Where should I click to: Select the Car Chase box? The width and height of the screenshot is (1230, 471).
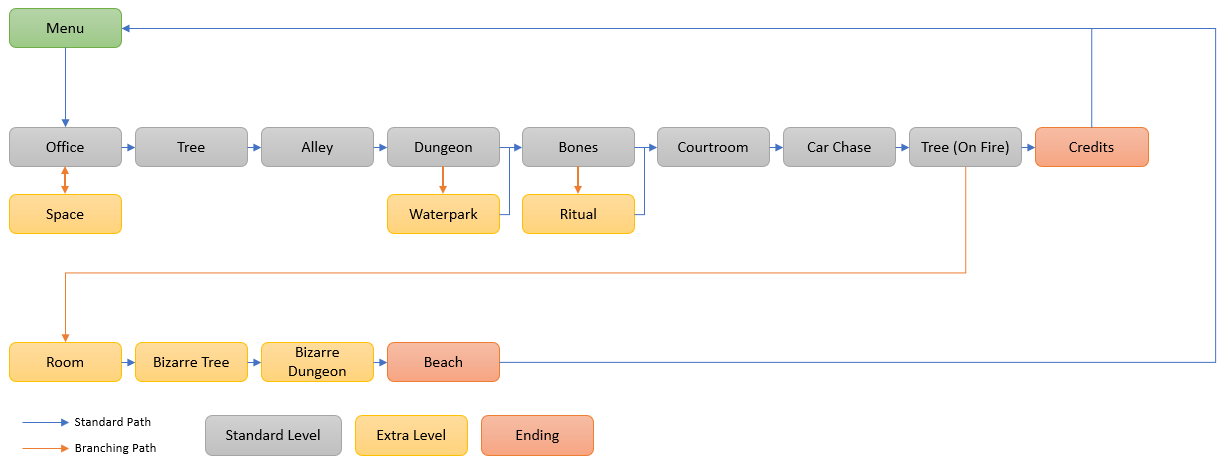click(x=839, y=147)
